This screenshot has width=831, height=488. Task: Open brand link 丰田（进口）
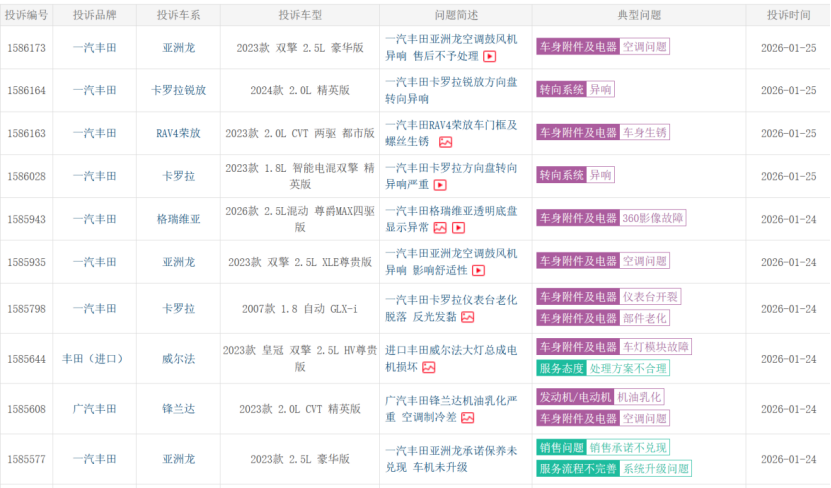pos(94,359)
